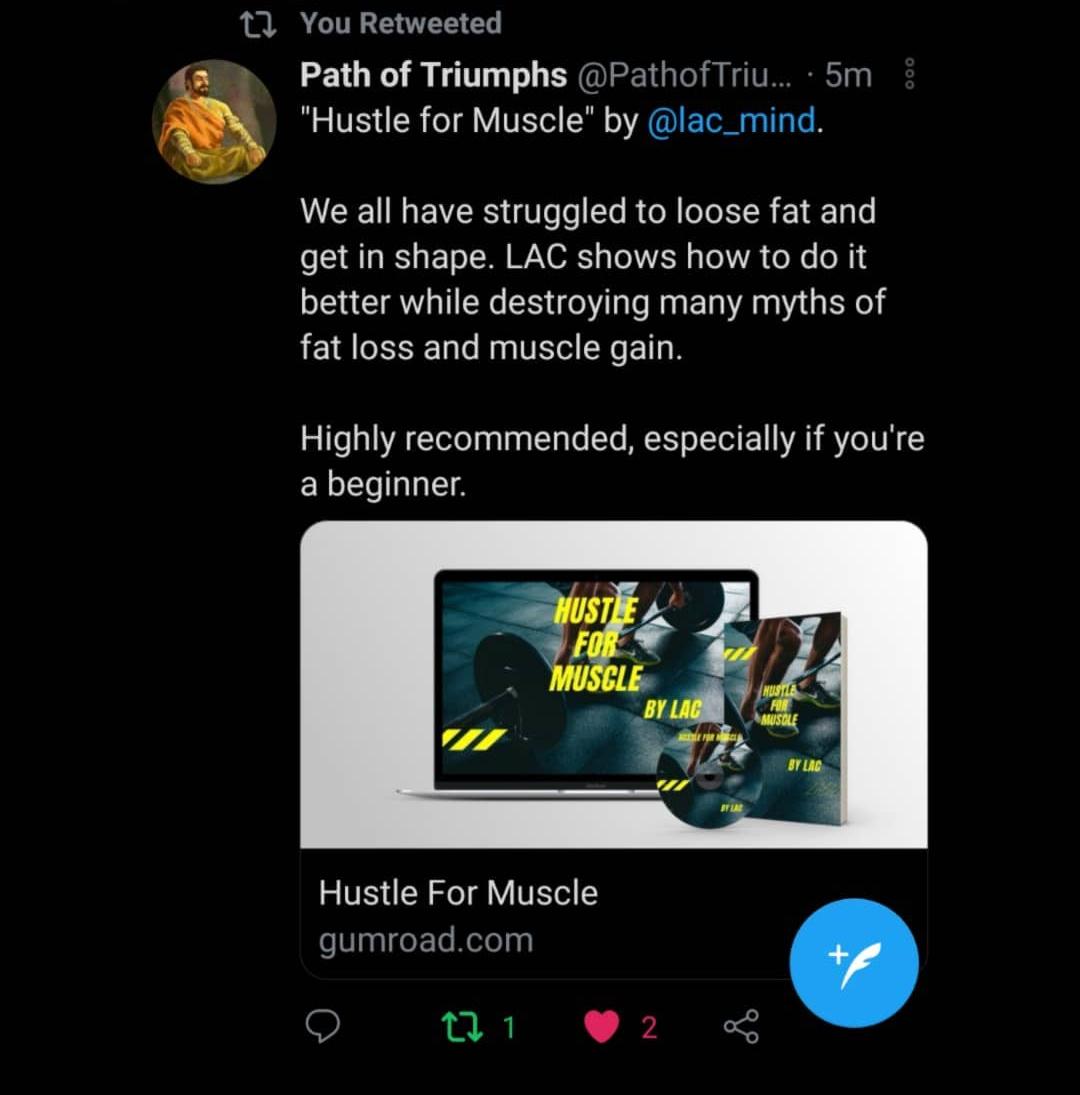Open the @PathofTriu... handle
This screenshot has height=1095, width=1080.
[x=684, y=75]
